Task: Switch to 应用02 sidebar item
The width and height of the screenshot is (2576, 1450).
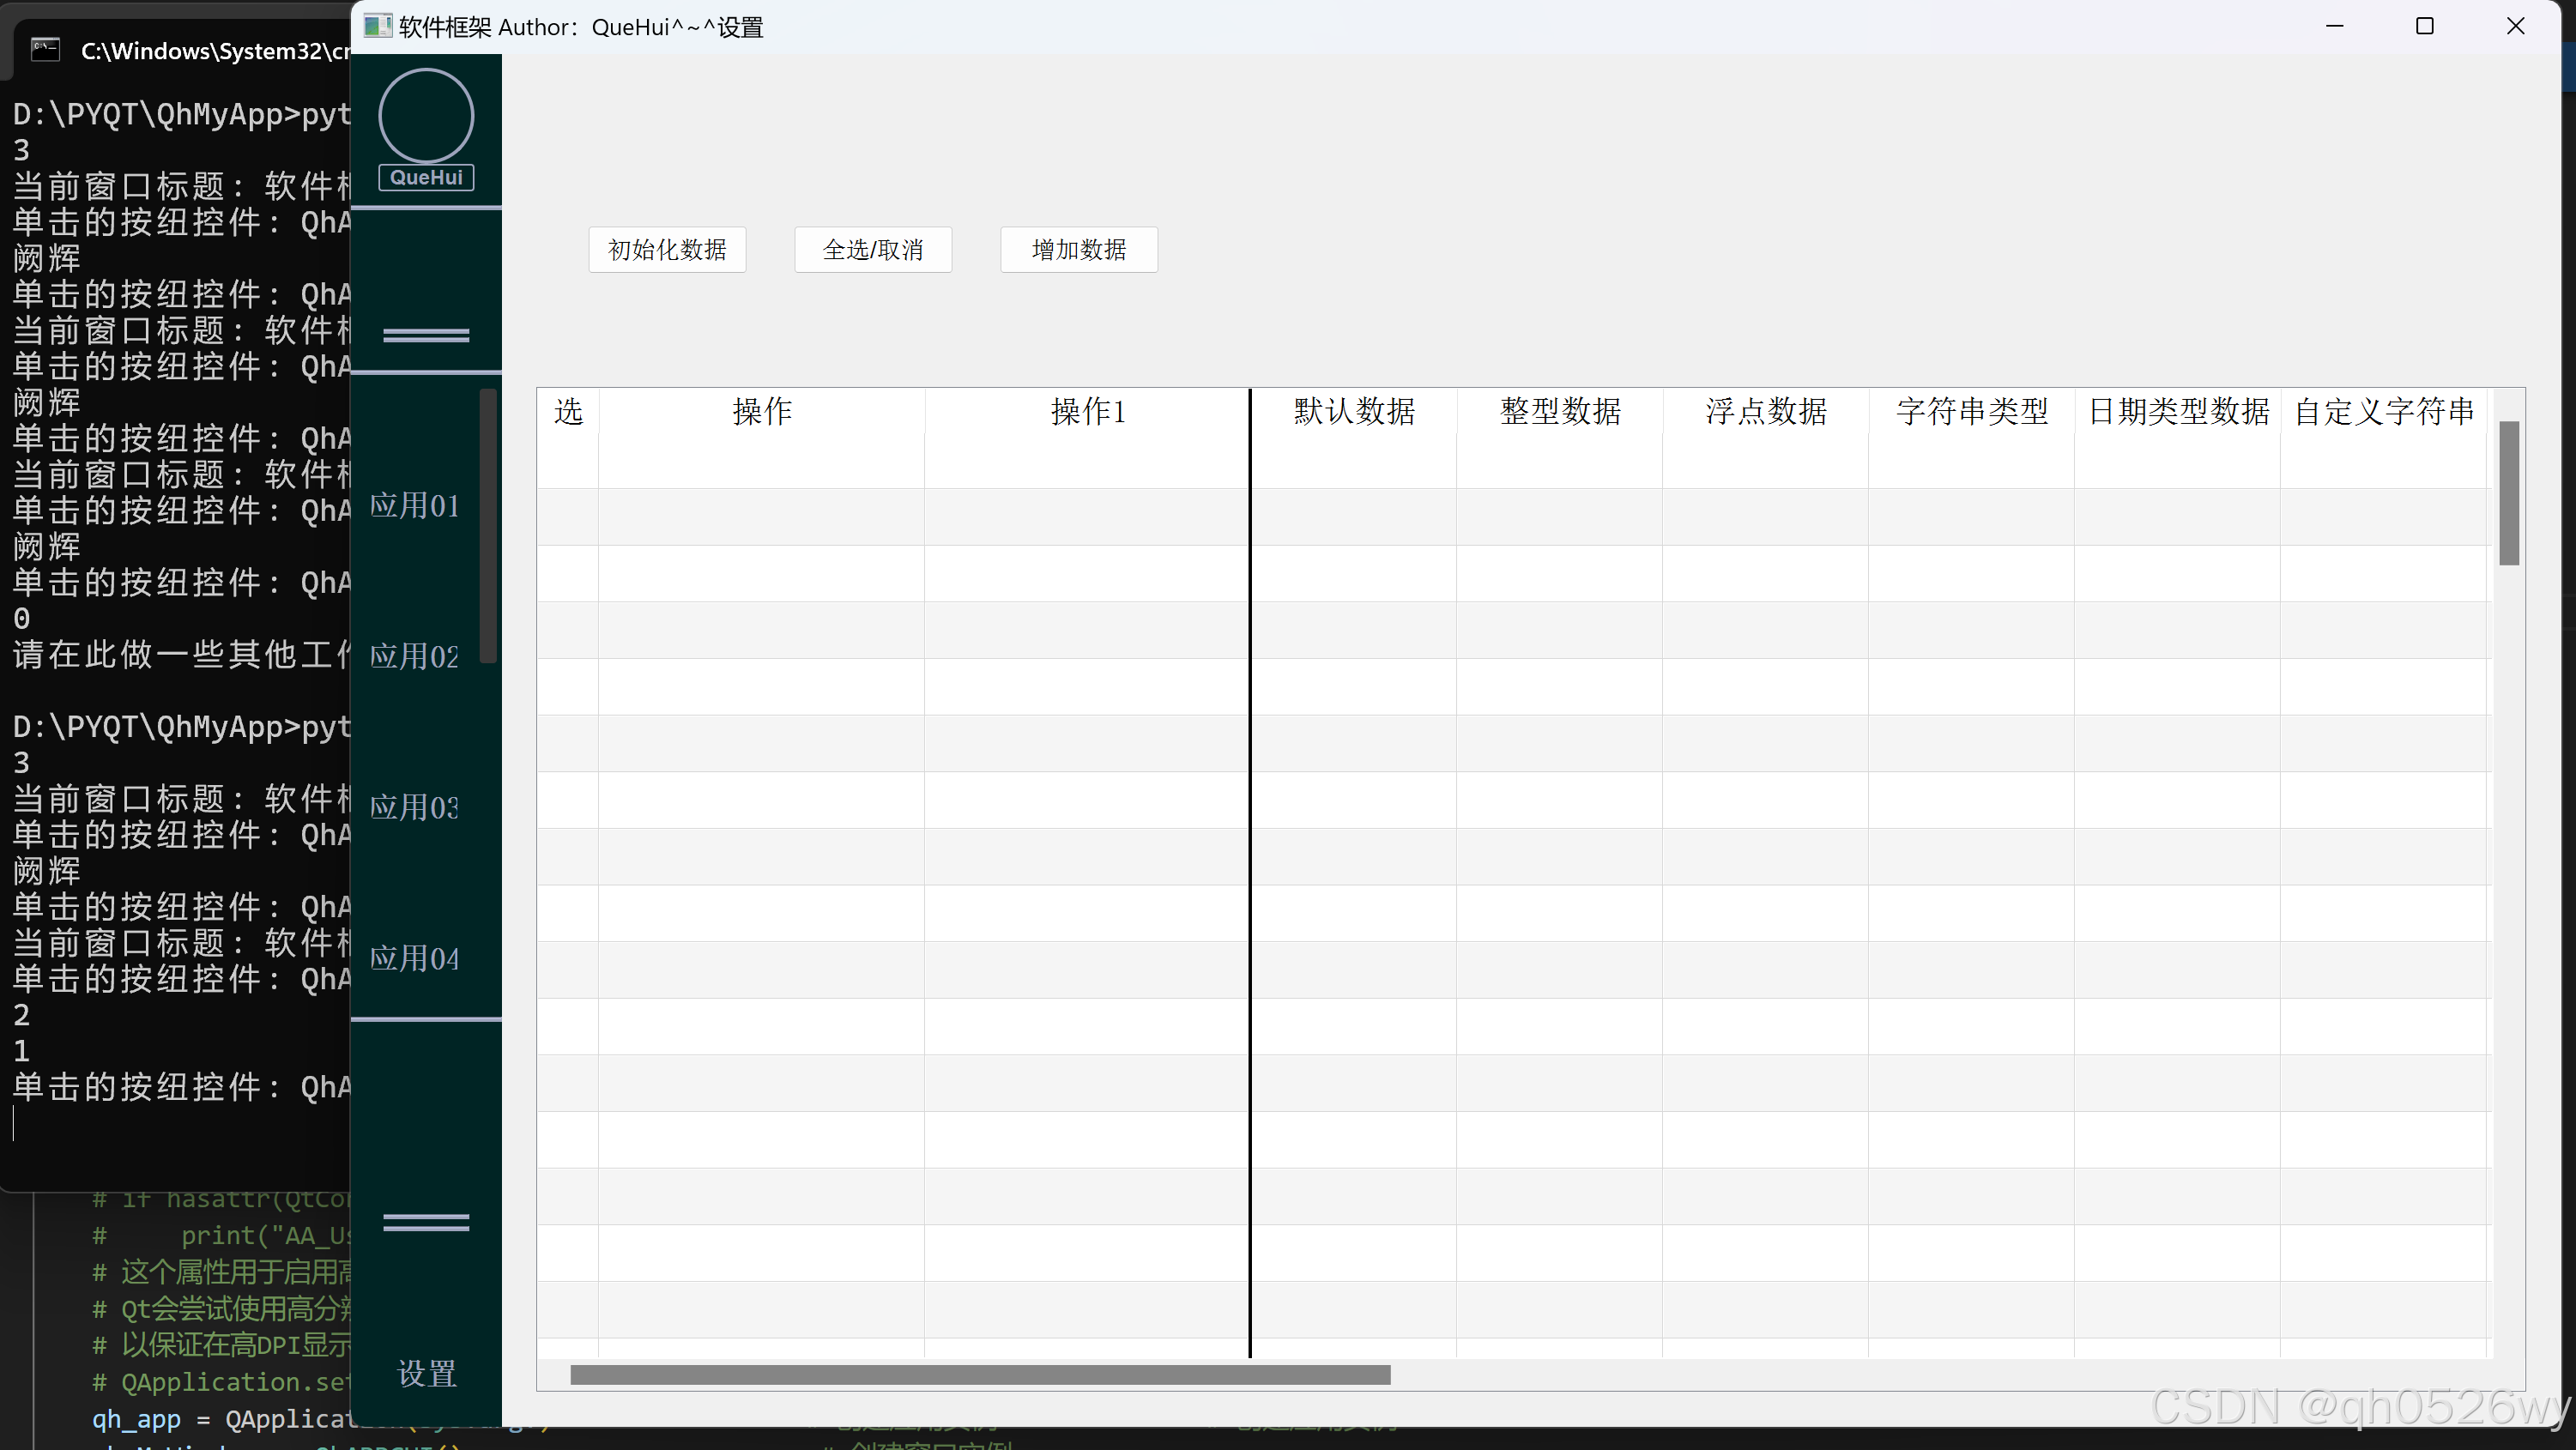Action: (415, 656)
